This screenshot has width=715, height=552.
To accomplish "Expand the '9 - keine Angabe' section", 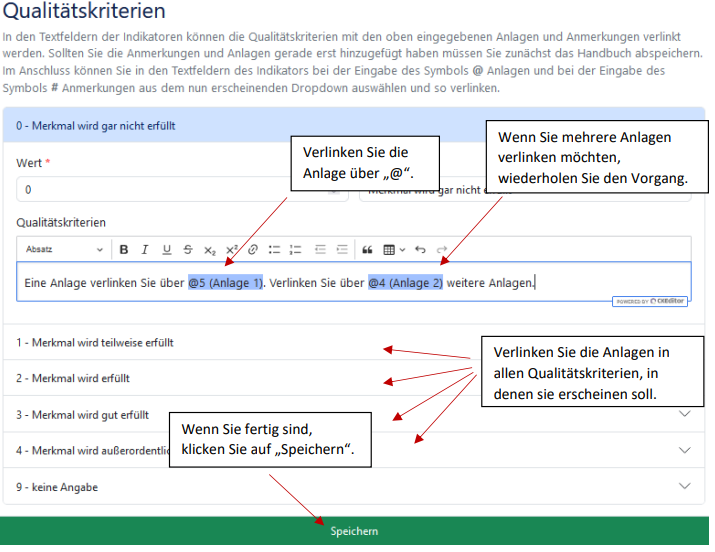I will (x=684, y=486).
